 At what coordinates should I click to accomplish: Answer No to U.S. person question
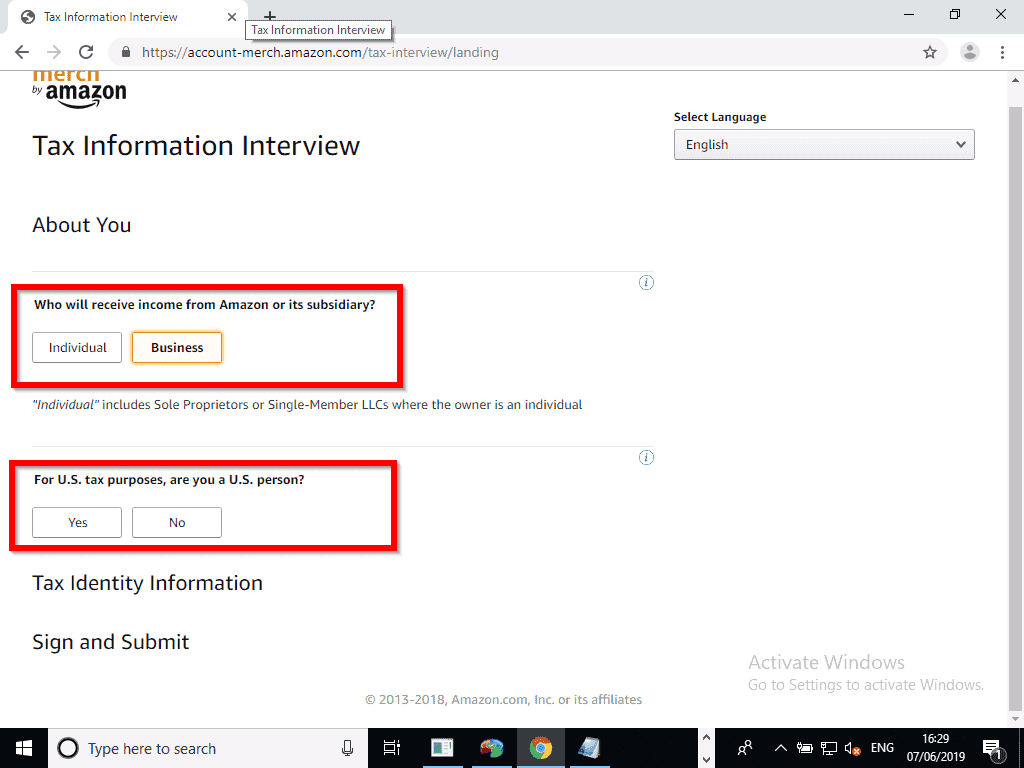click(177, 522)
